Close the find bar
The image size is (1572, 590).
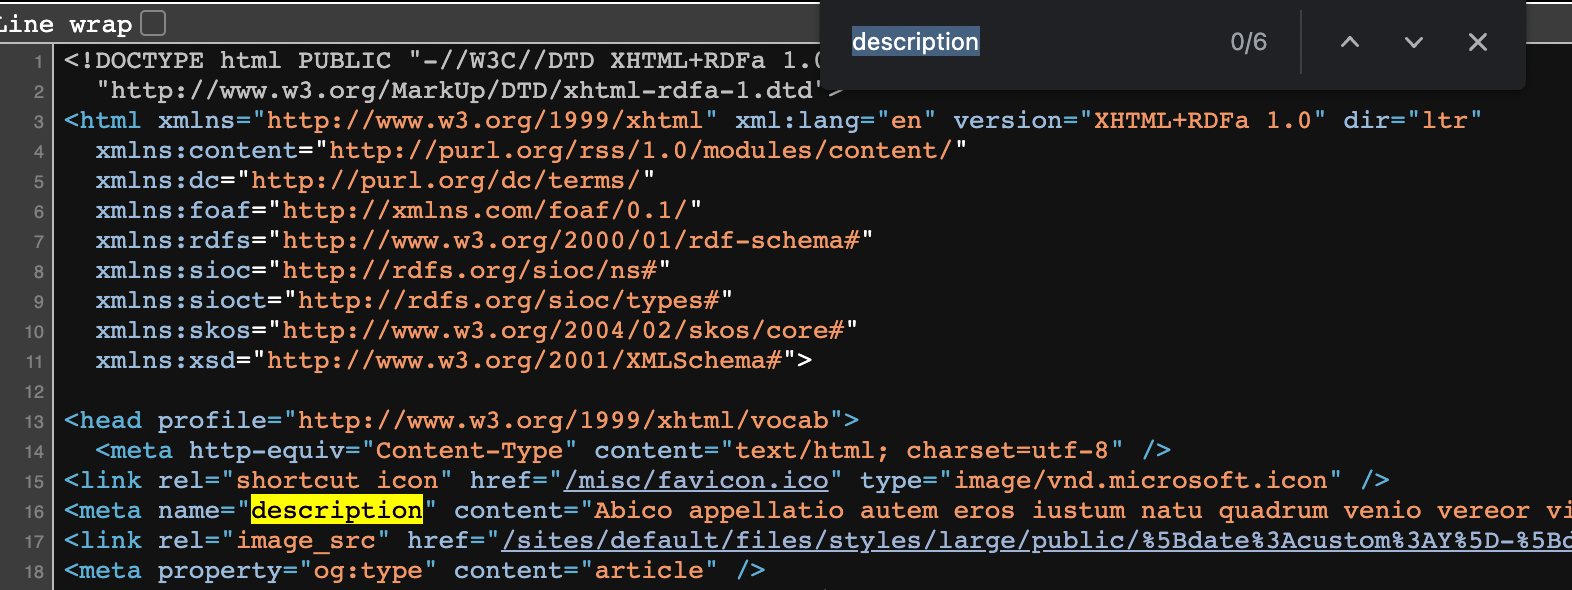(x=1478, y=42)
